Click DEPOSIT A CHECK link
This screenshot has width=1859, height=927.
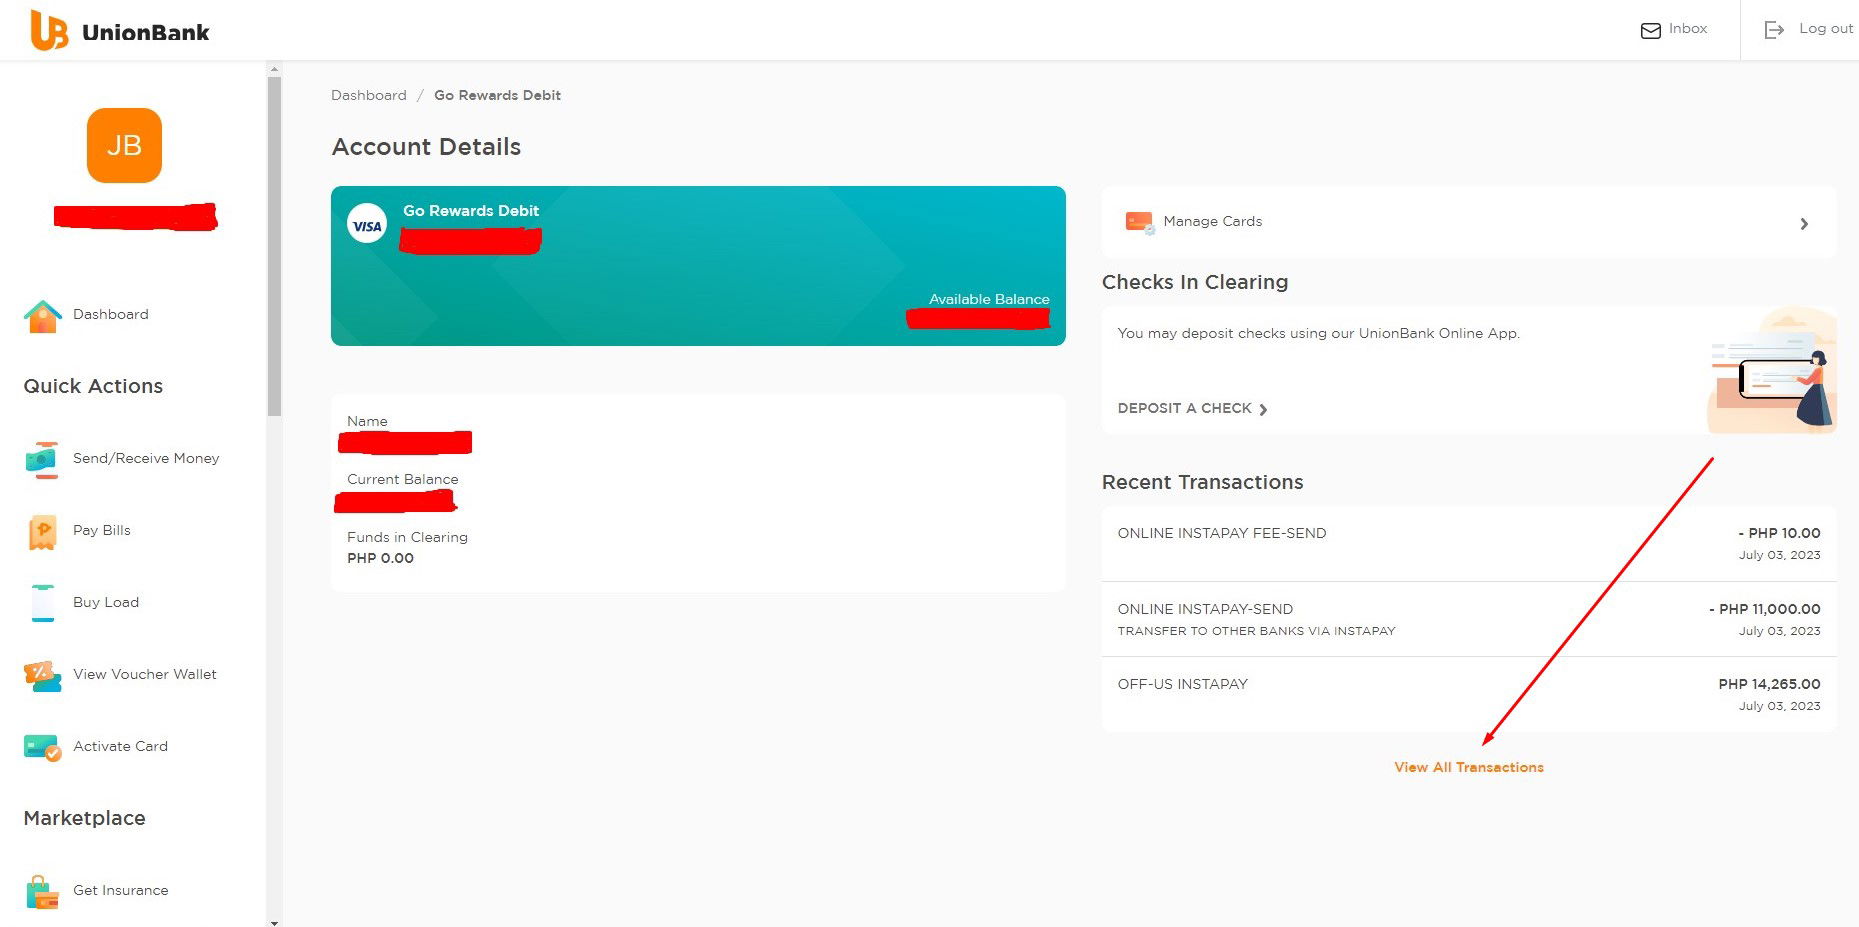point(1185,408)
